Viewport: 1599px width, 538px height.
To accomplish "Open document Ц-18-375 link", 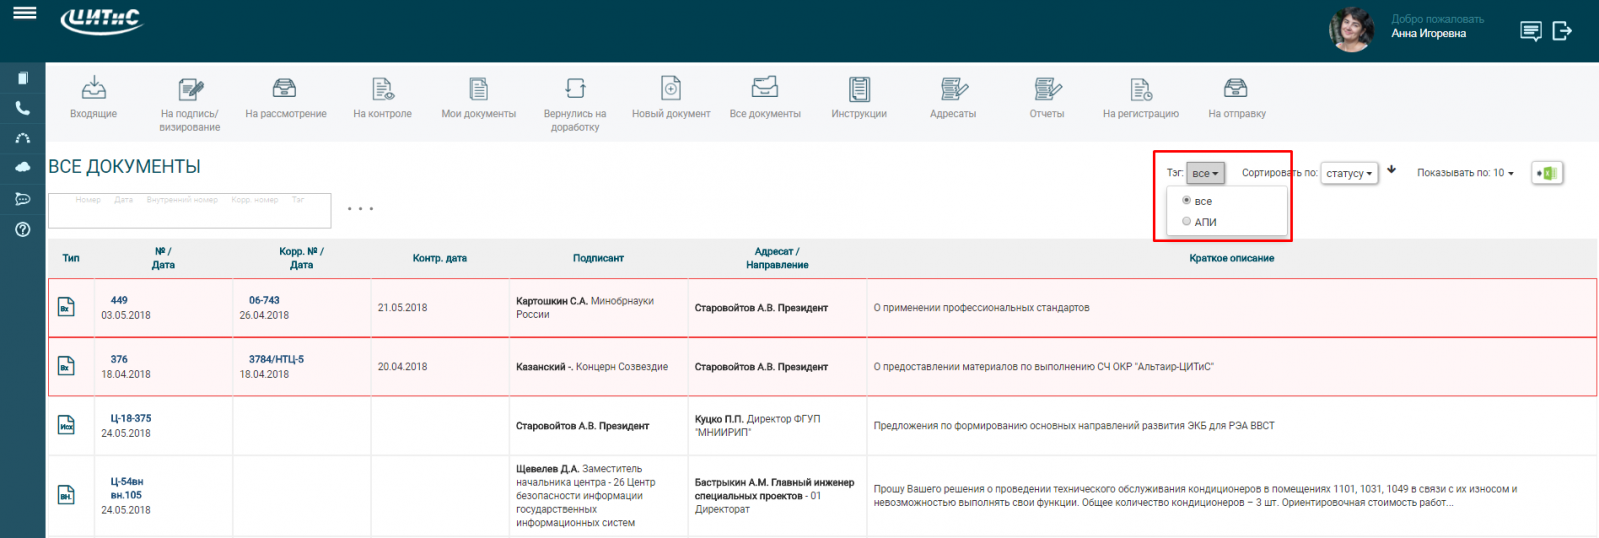I will pos(130,418).
